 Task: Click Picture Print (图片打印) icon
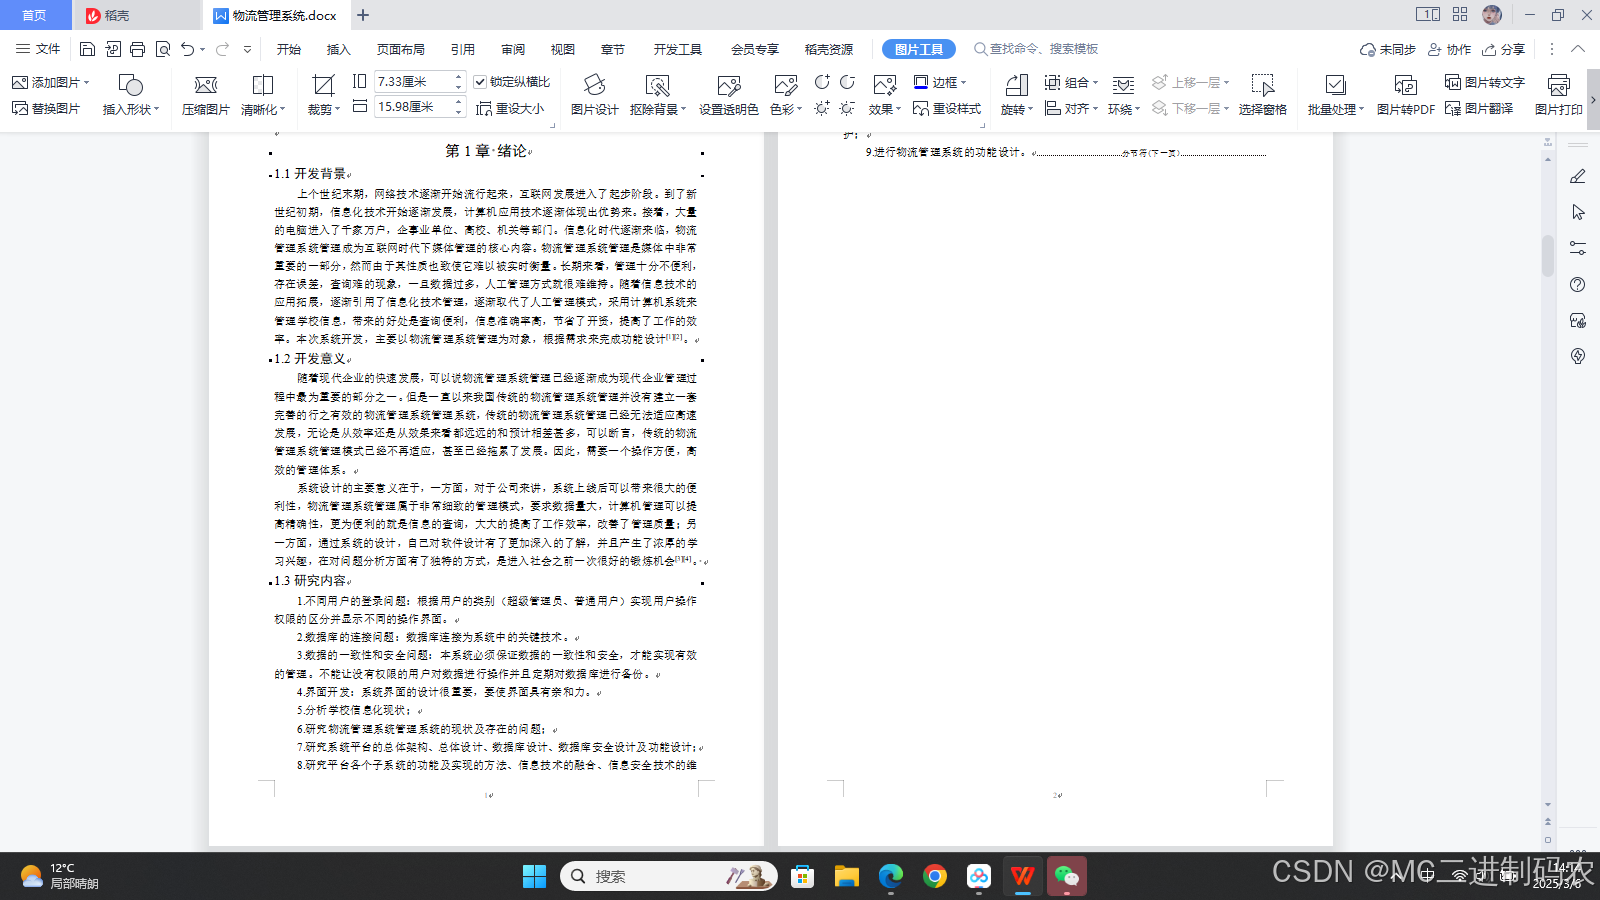tap(1559, 95)
